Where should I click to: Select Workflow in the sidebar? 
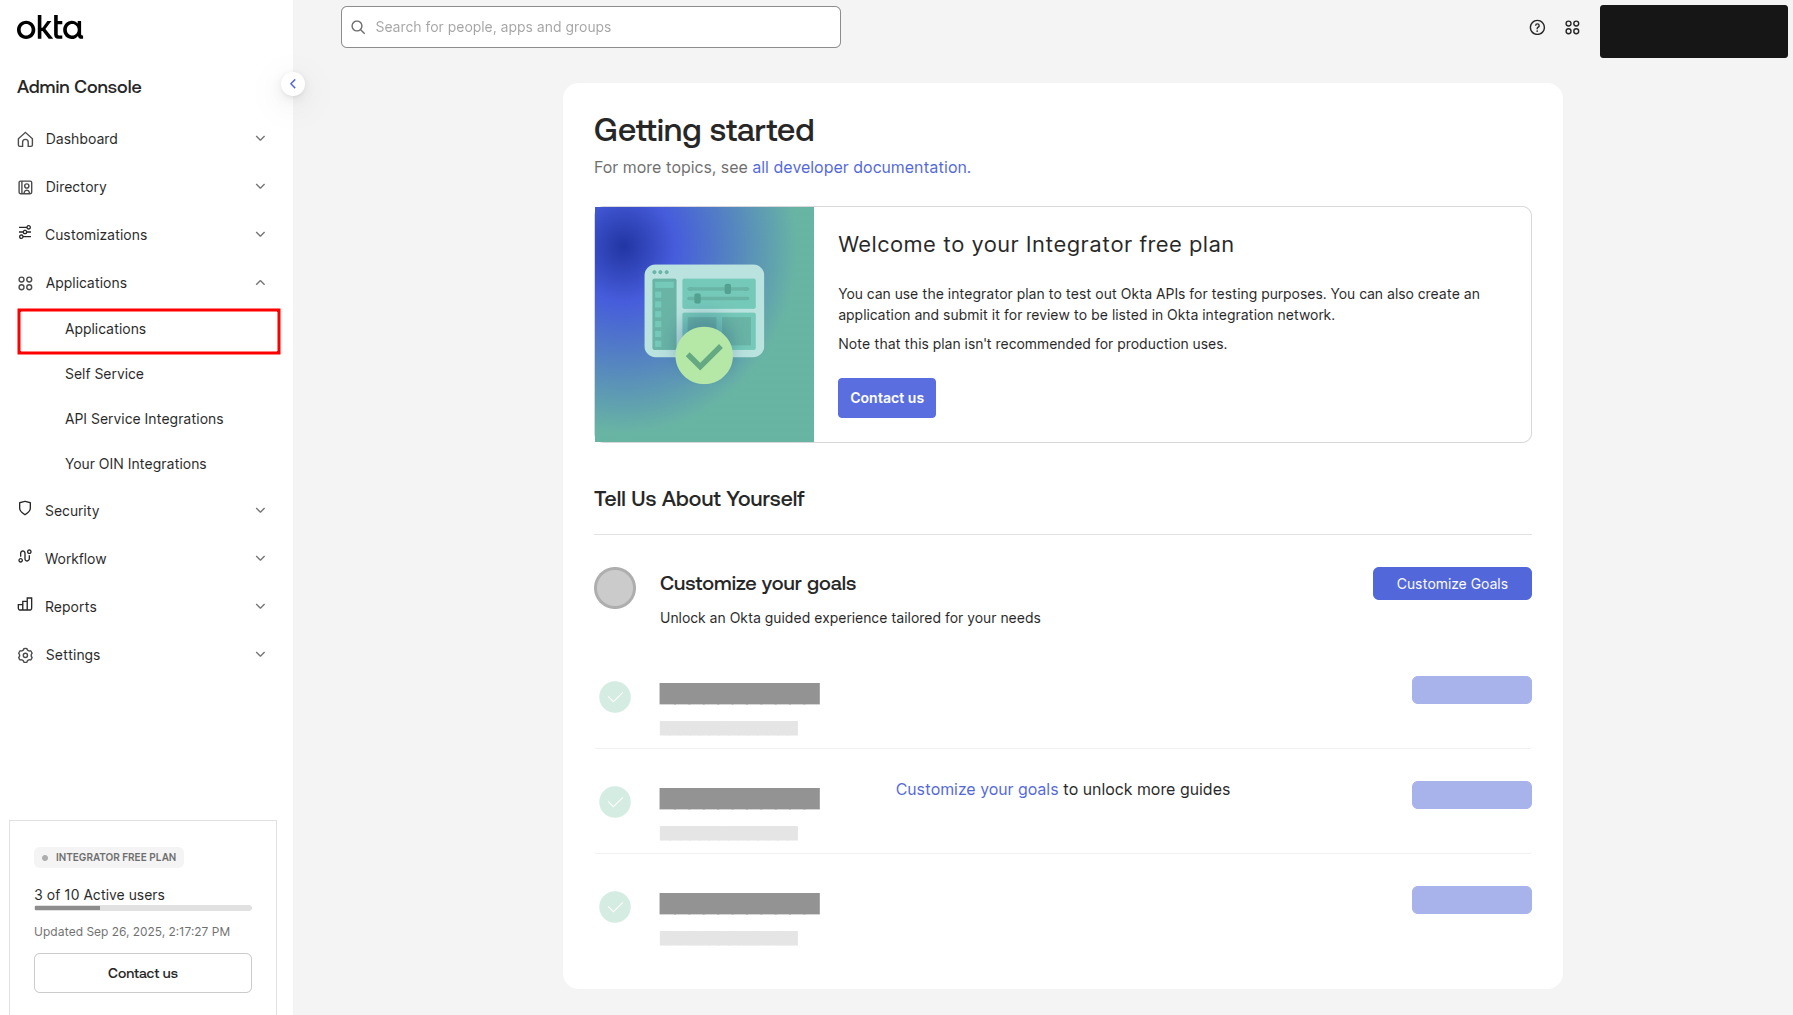coord(76,559)
